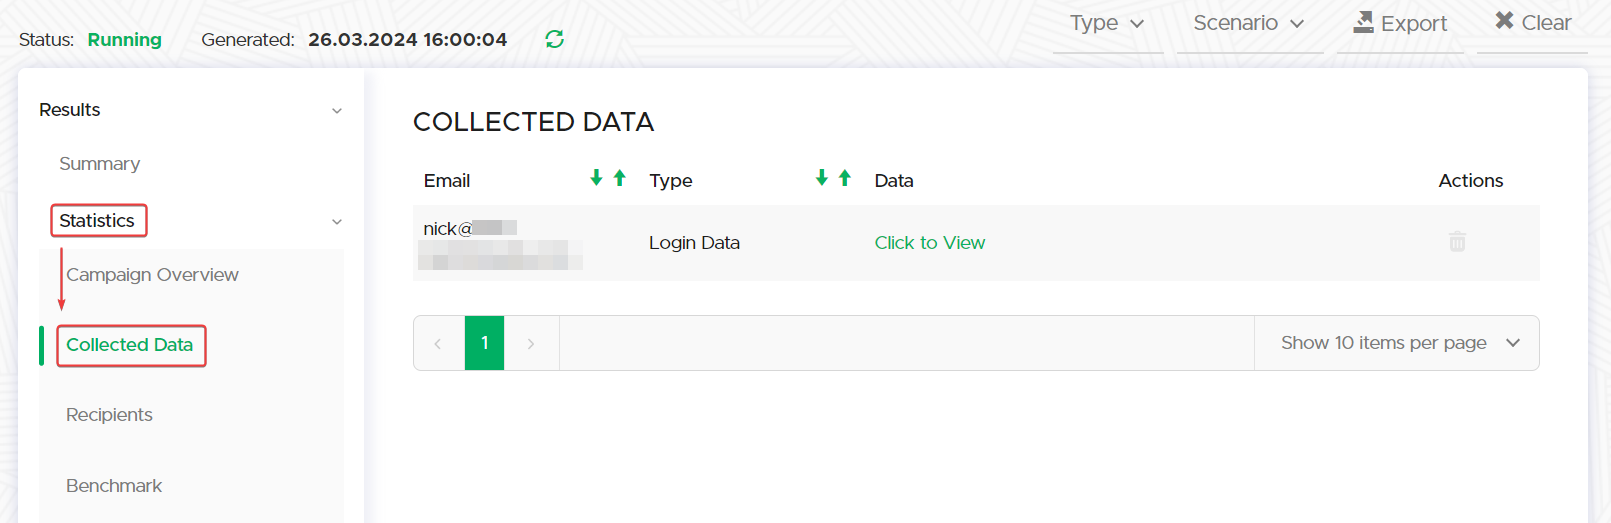Go to Recipients in the sidebar
1611x523 pixels.
pos(109,415)
